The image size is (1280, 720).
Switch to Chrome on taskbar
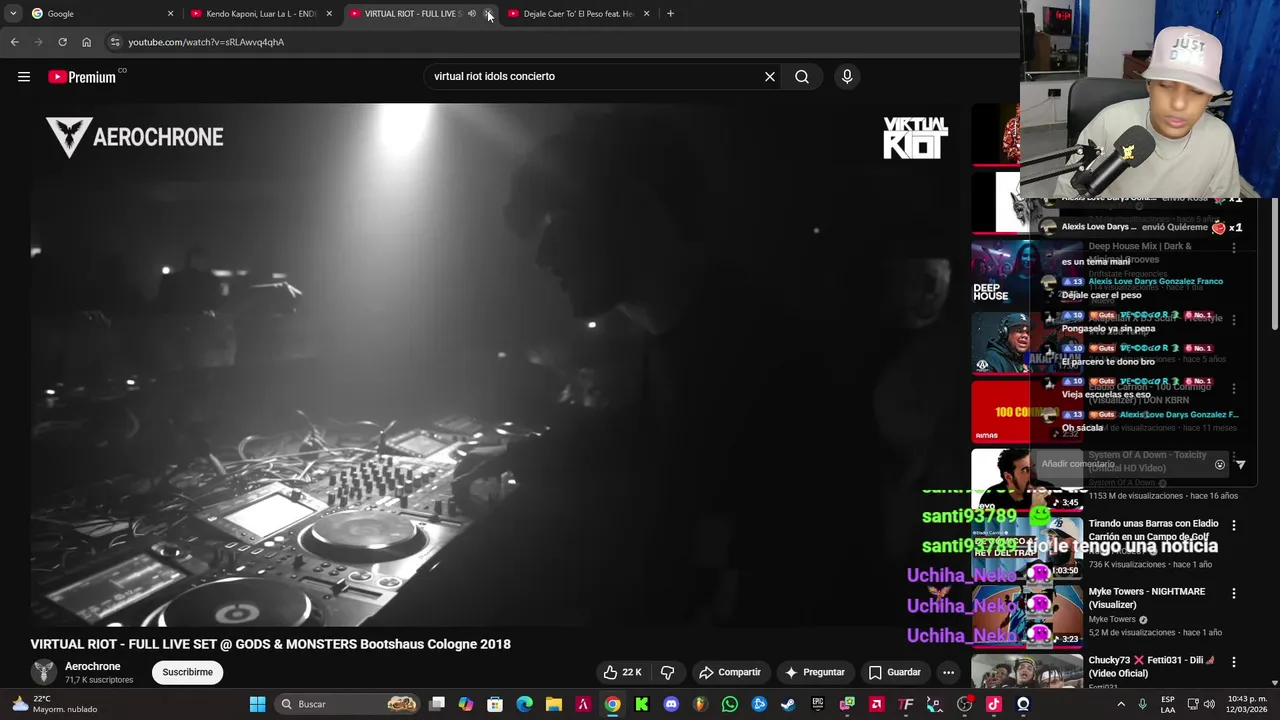point(612,704)
